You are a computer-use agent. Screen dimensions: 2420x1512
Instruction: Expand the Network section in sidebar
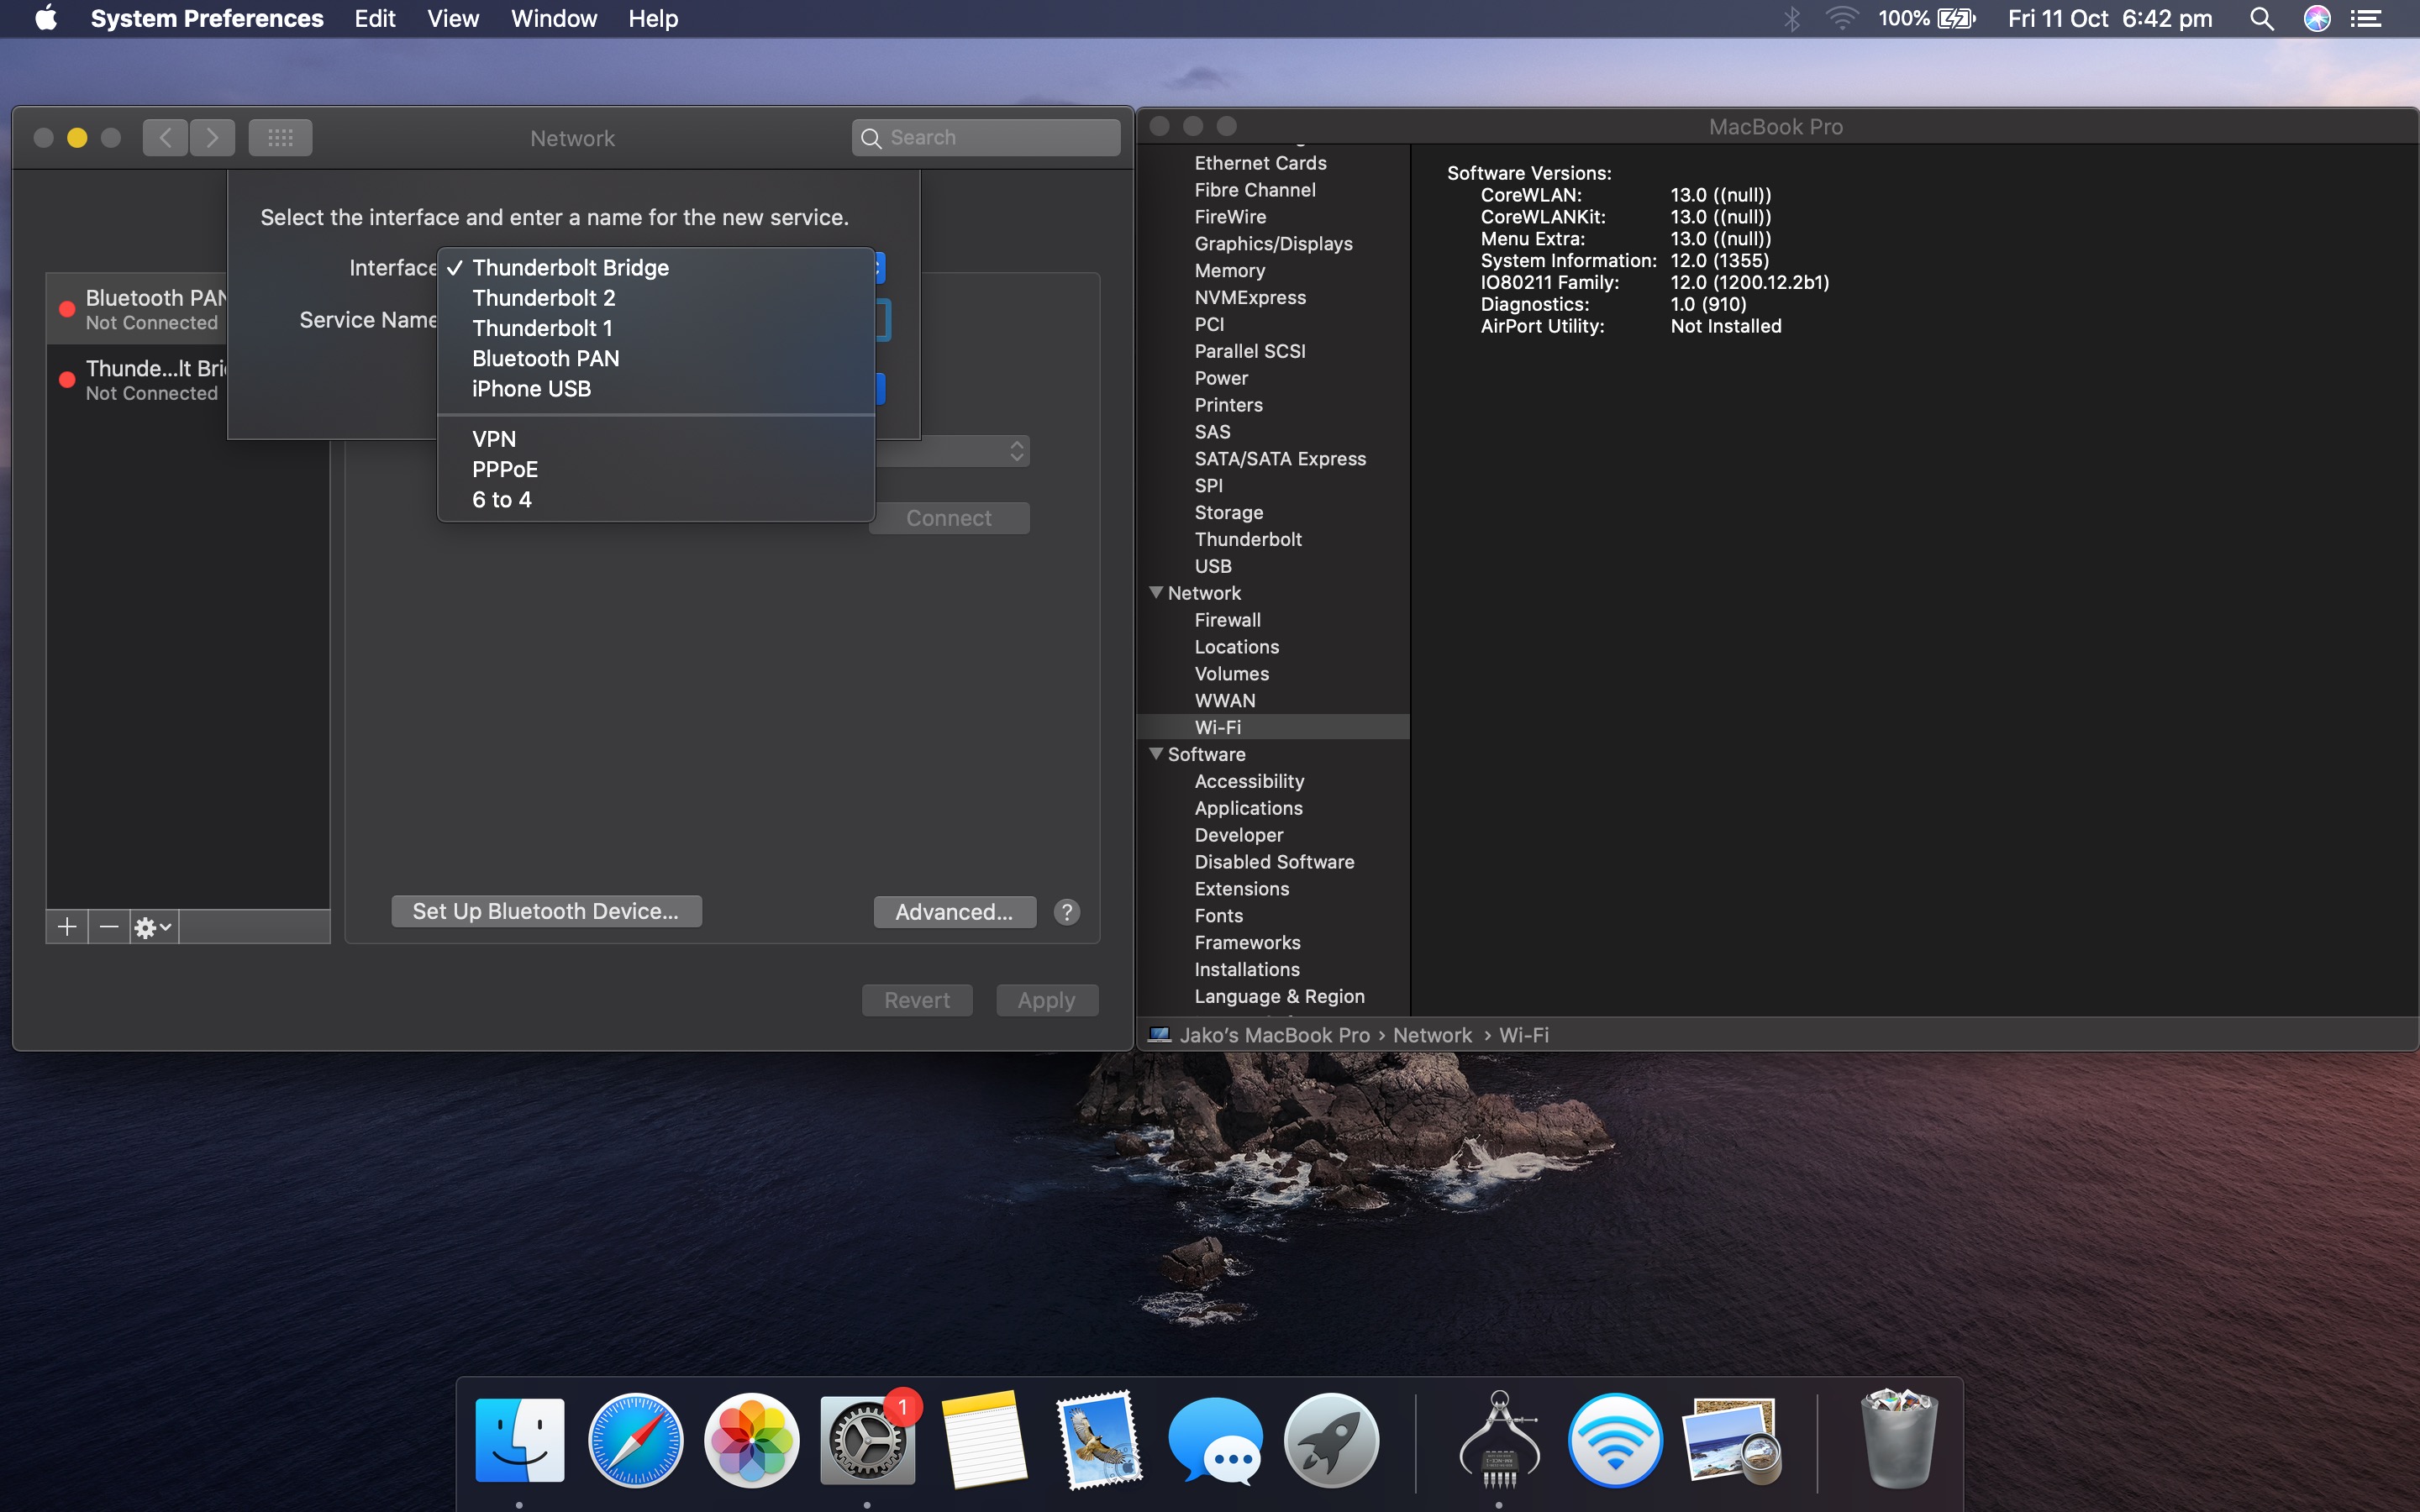(1157, 592)
